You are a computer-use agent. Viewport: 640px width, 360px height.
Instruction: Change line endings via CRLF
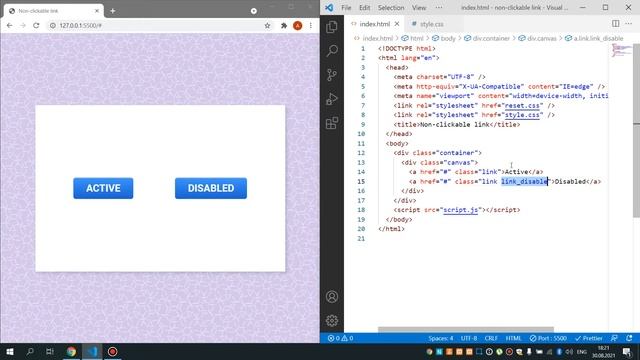[491, 338]
